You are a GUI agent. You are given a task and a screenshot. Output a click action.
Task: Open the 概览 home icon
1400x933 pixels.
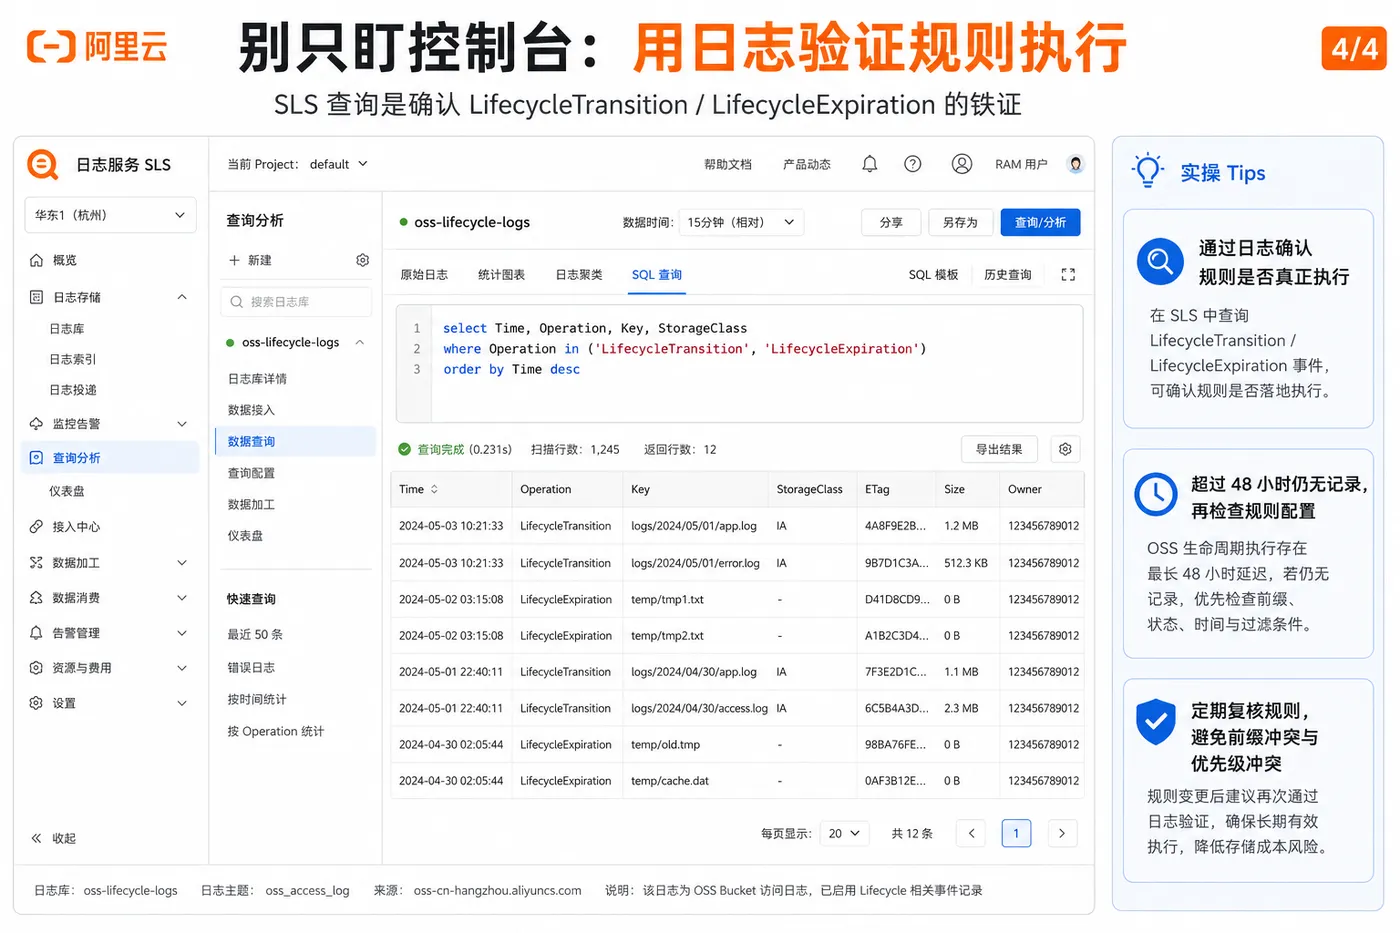36,260
